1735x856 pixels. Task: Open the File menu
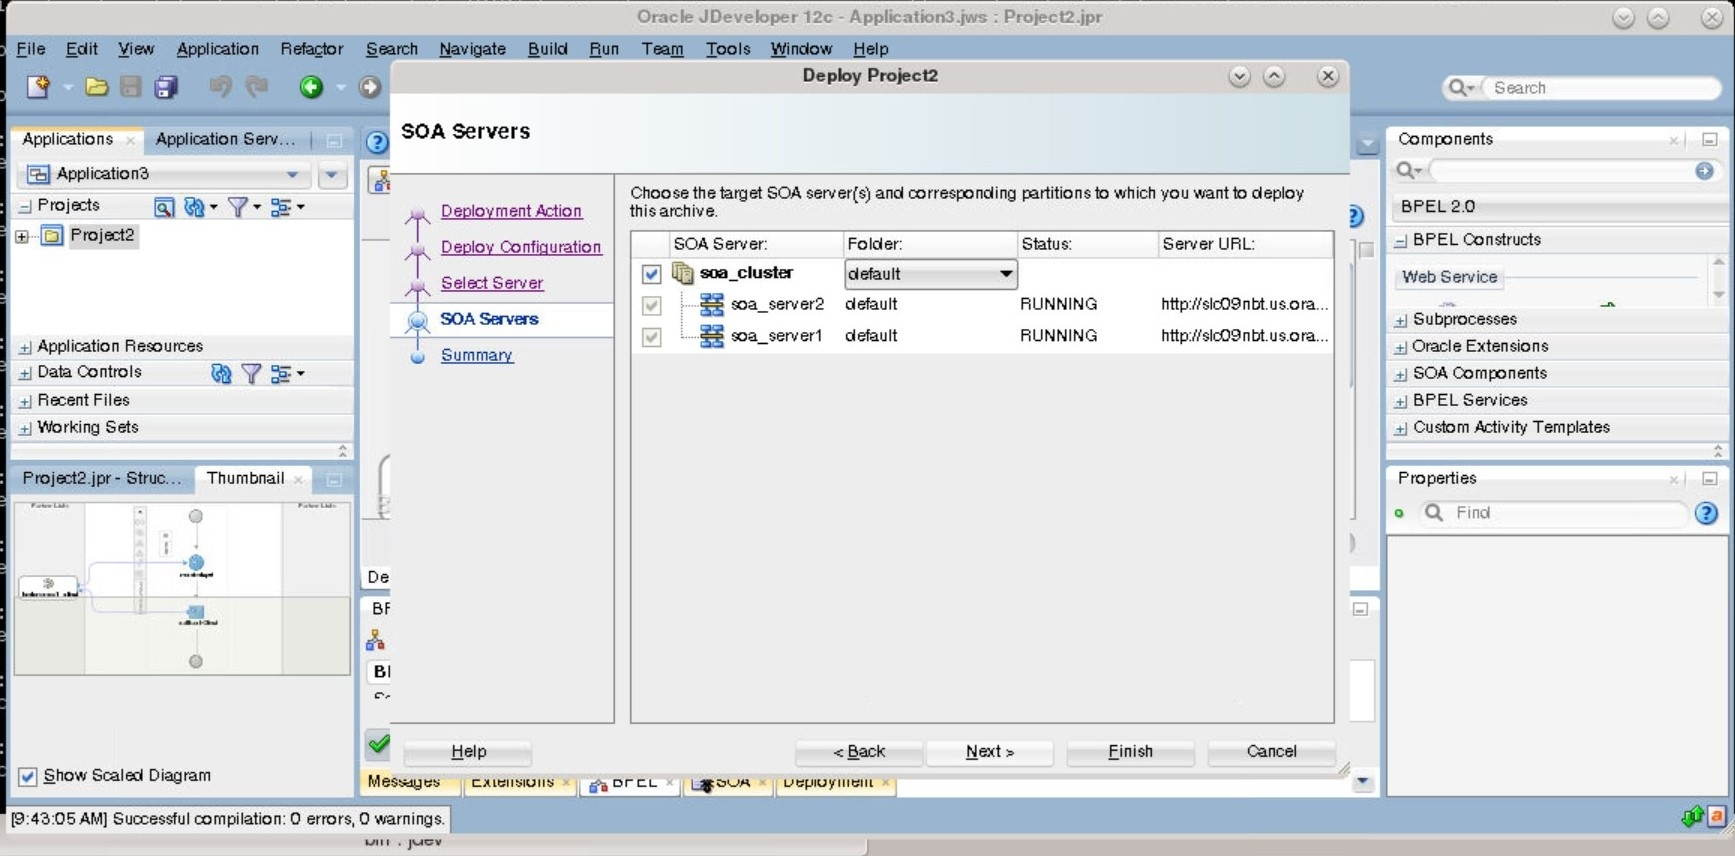(x=31, y=49)
